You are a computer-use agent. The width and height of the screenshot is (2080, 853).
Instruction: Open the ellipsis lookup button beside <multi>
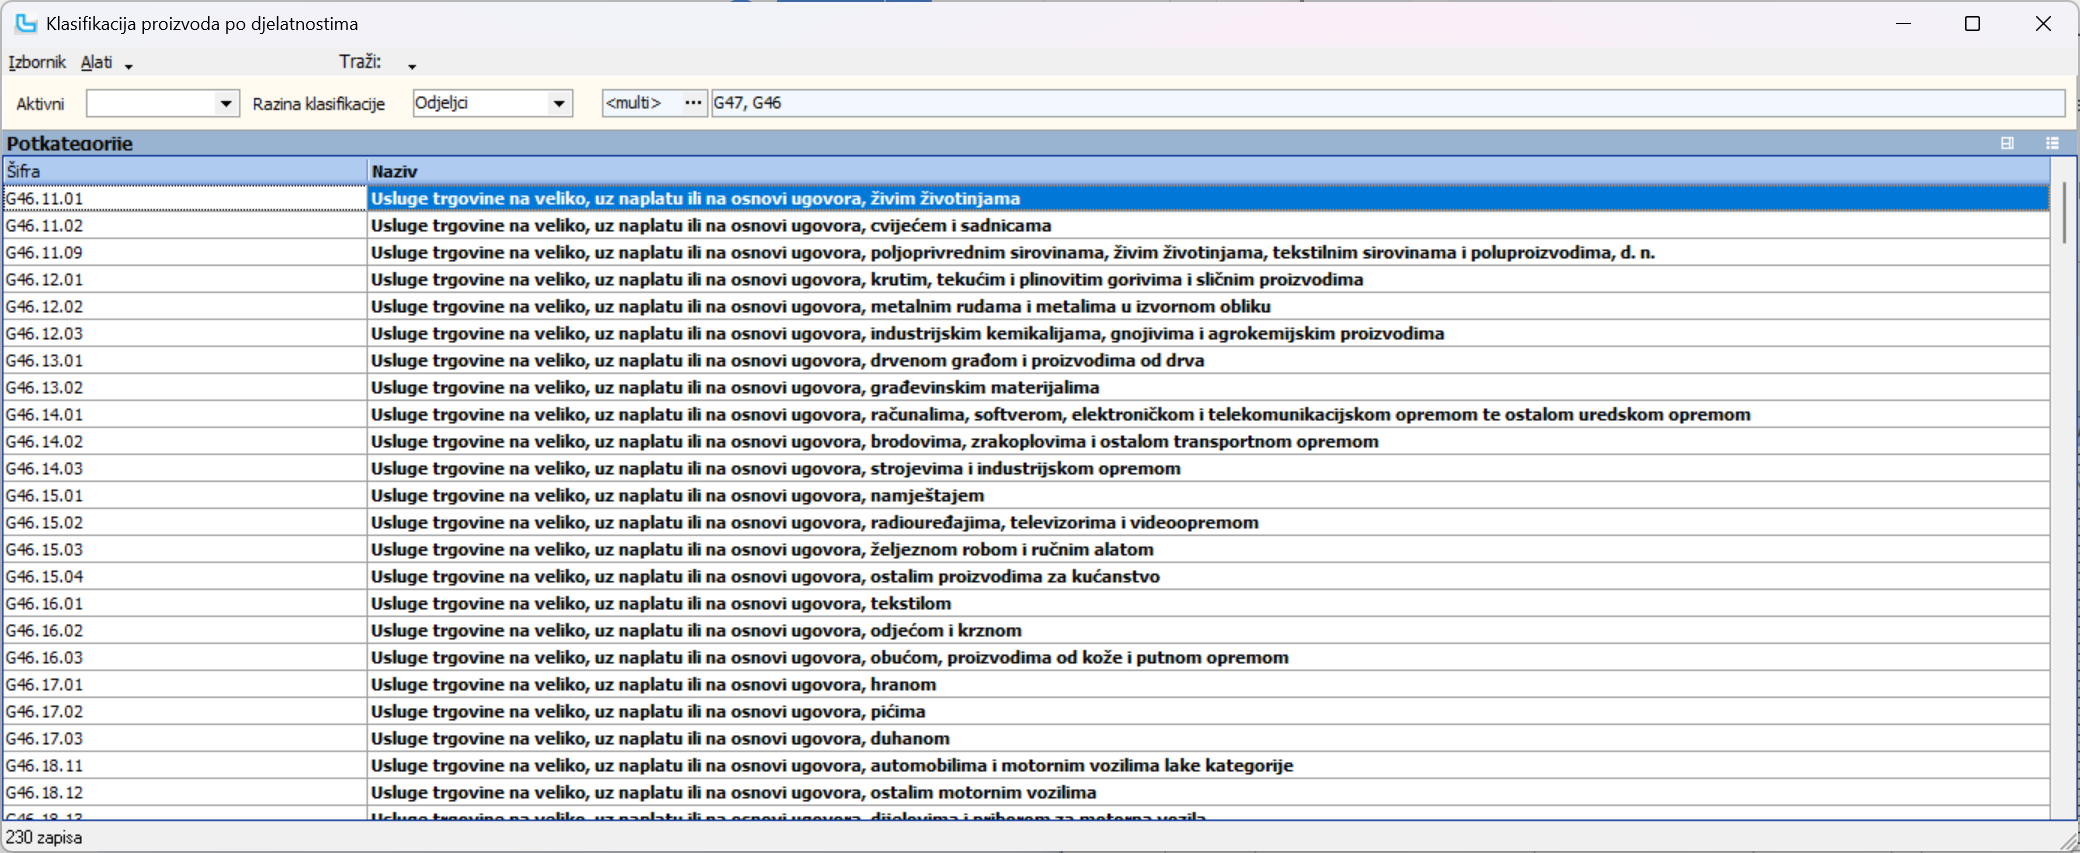click(x=693, y=103)
